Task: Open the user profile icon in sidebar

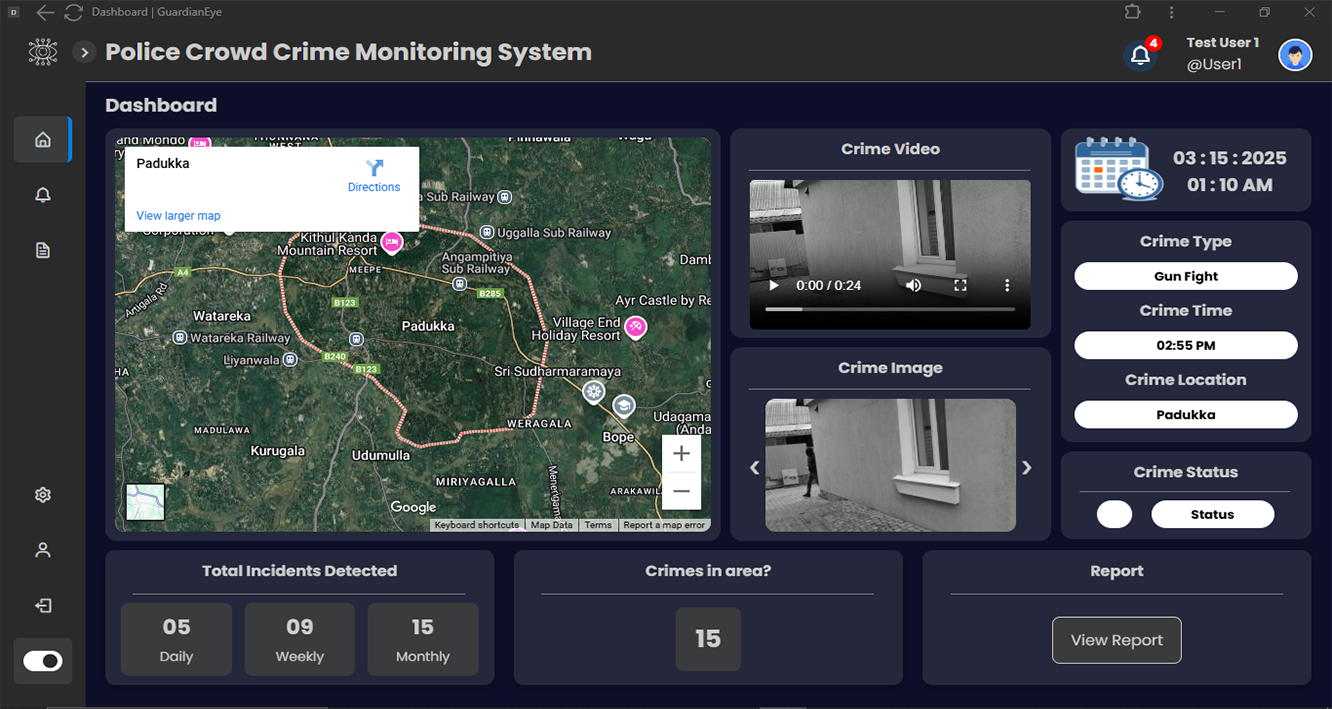Action: click(42, 549)
